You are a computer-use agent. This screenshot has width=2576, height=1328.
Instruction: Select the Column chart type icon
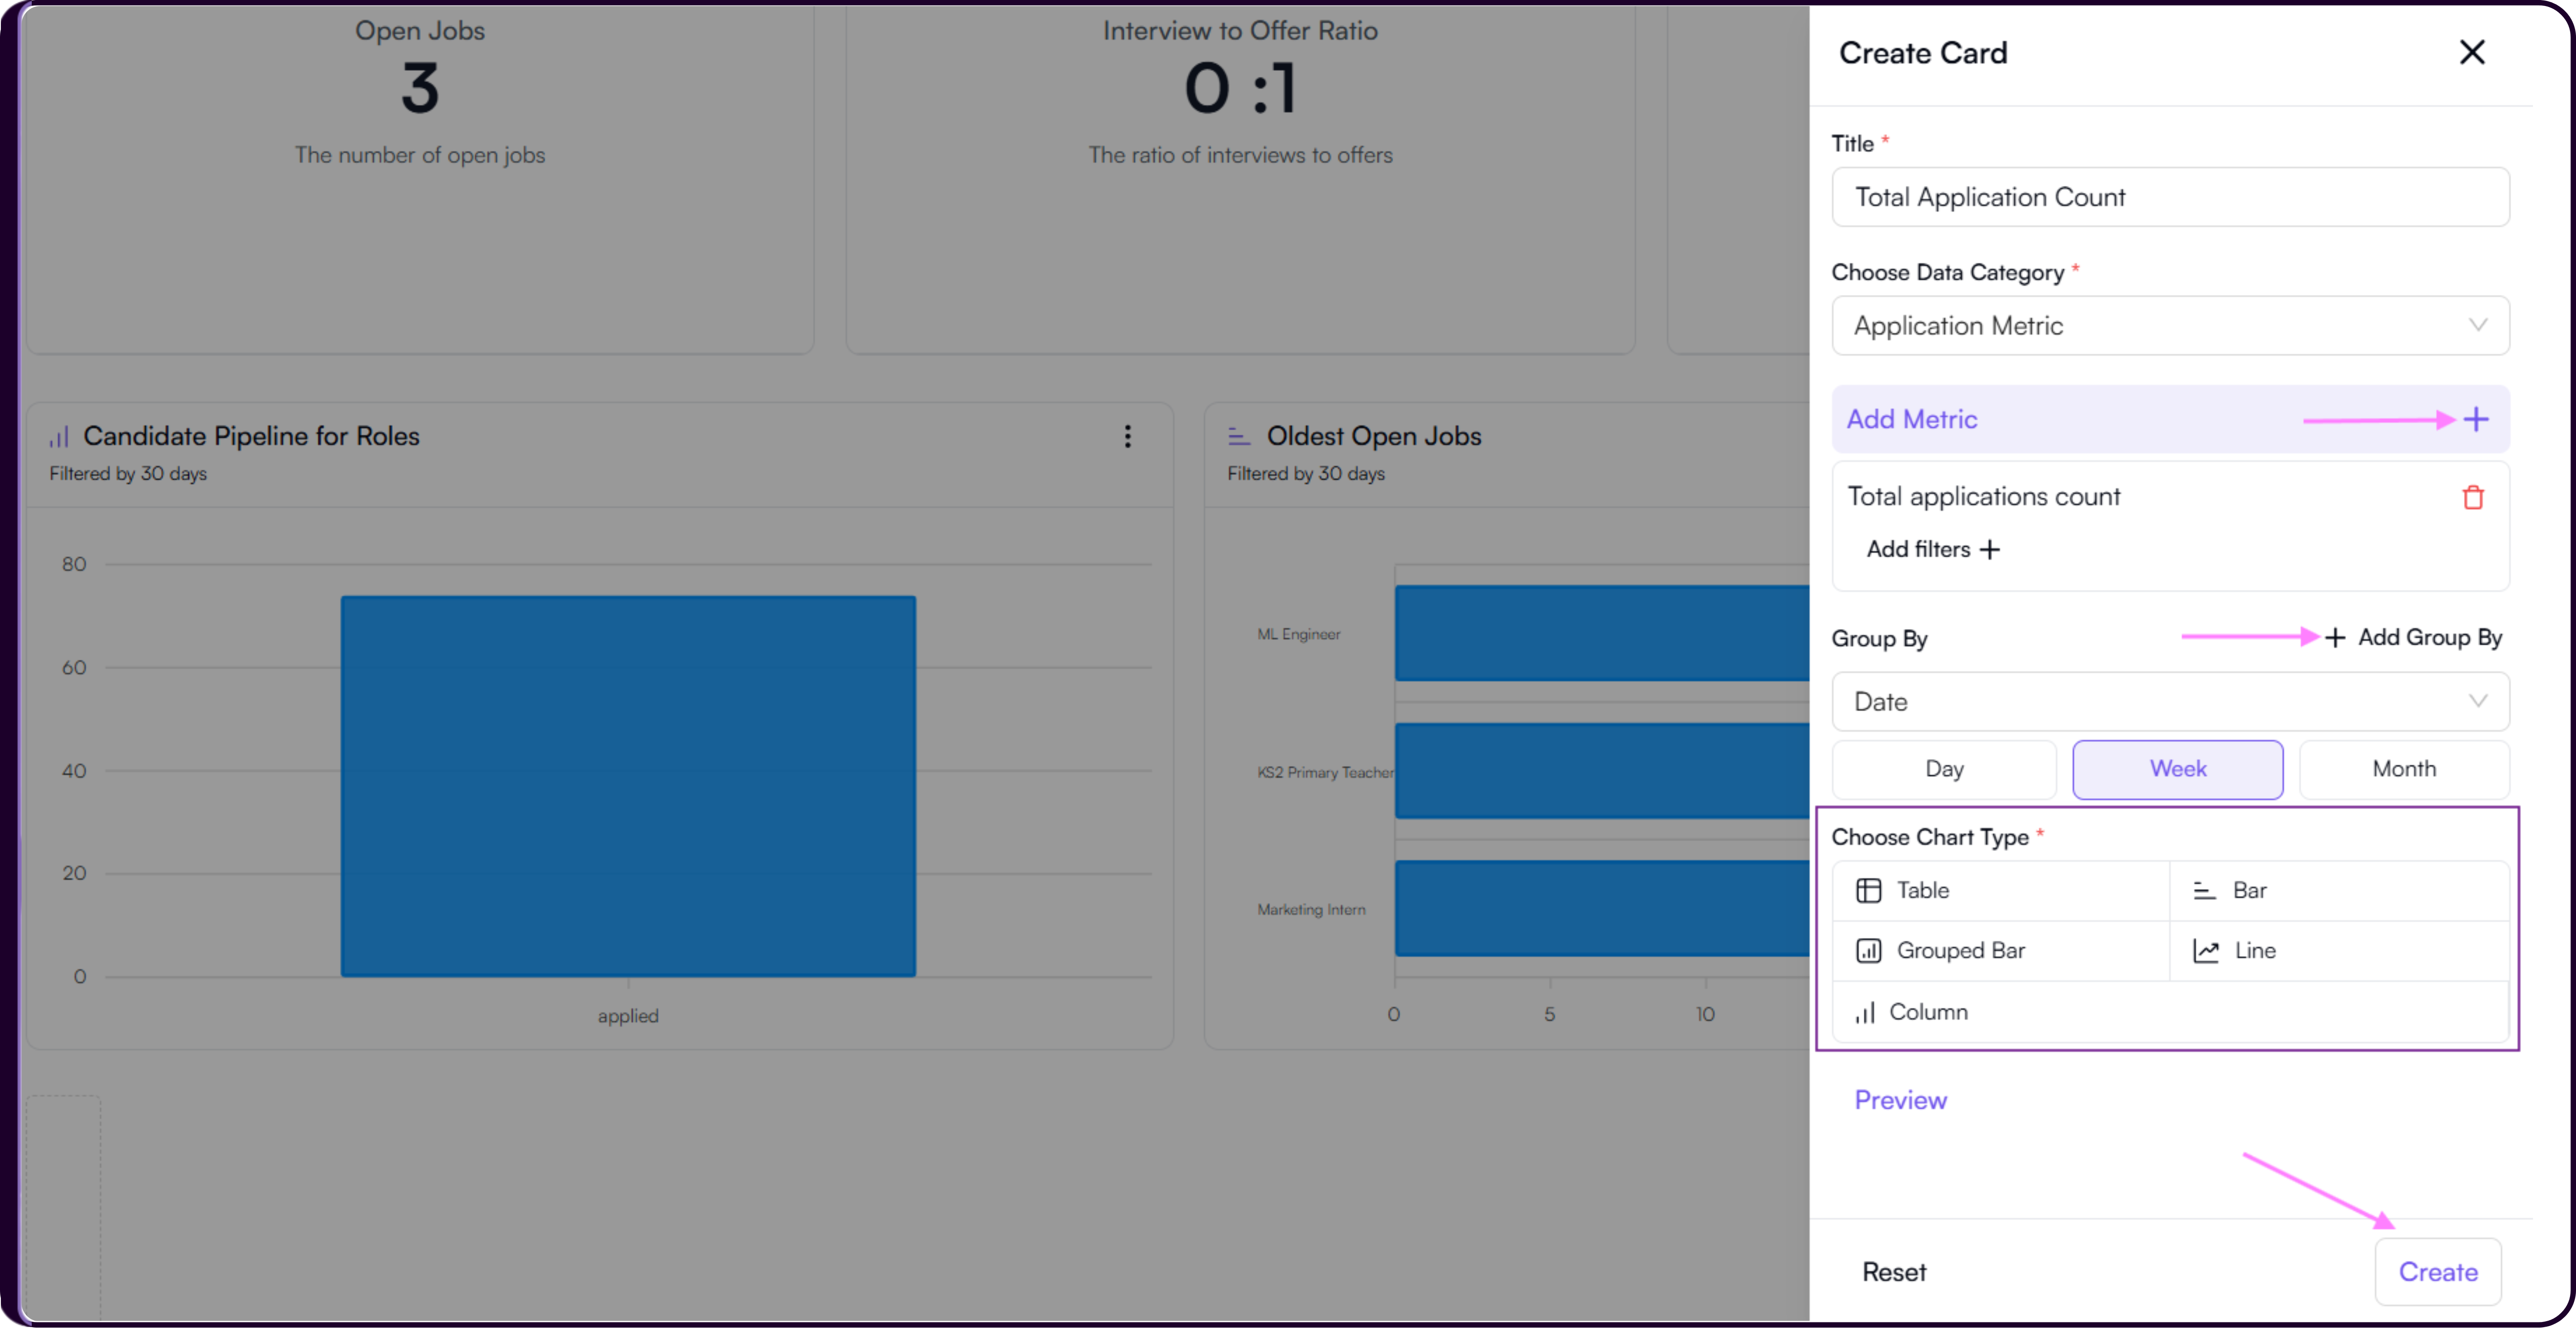[x=1864, y=1012]
